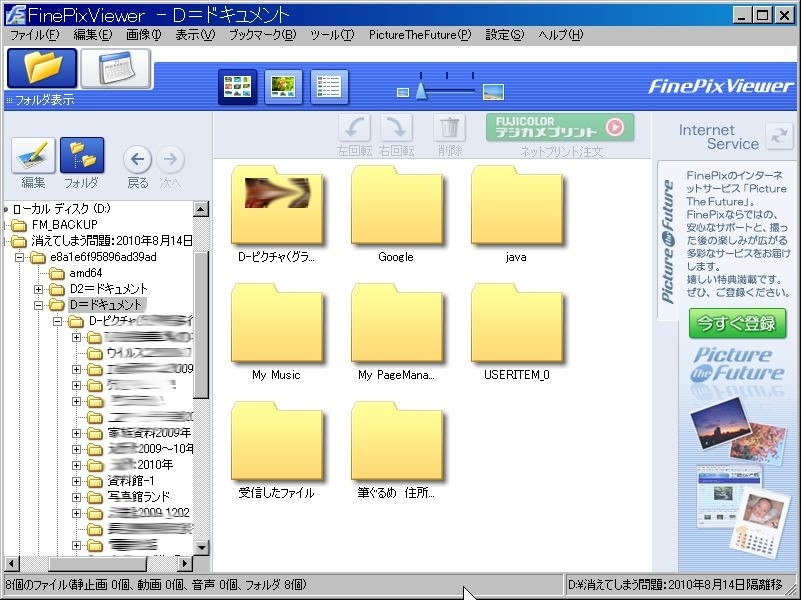Click the thumbnail size slider handle
Viewport: 801px width, 600px height.
tap(421, 92)
